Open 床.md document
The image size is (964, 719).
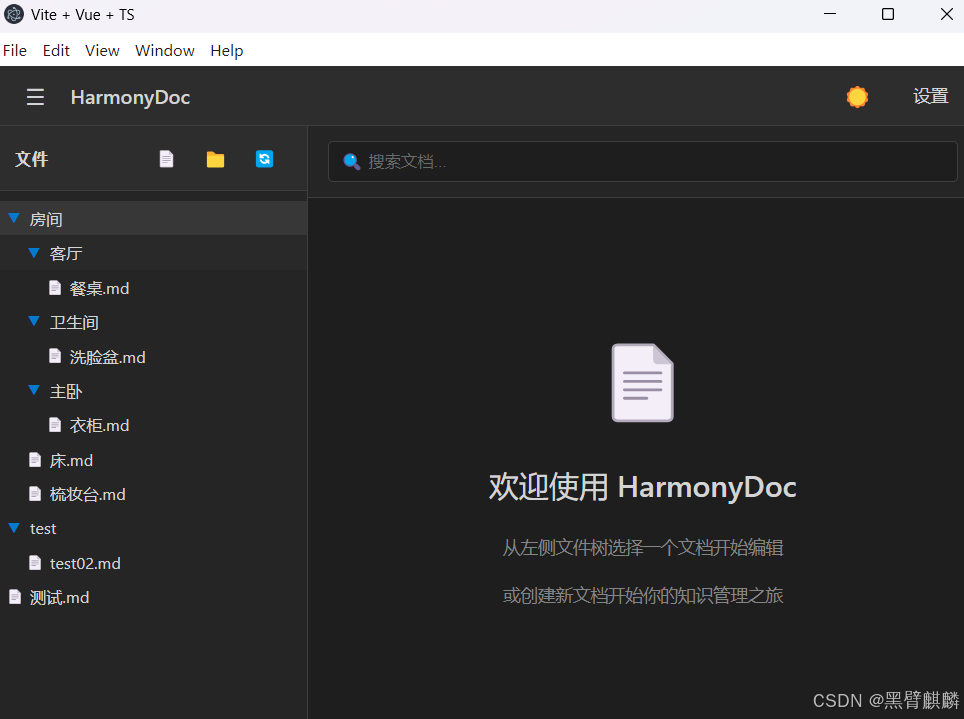click(71, 461)
